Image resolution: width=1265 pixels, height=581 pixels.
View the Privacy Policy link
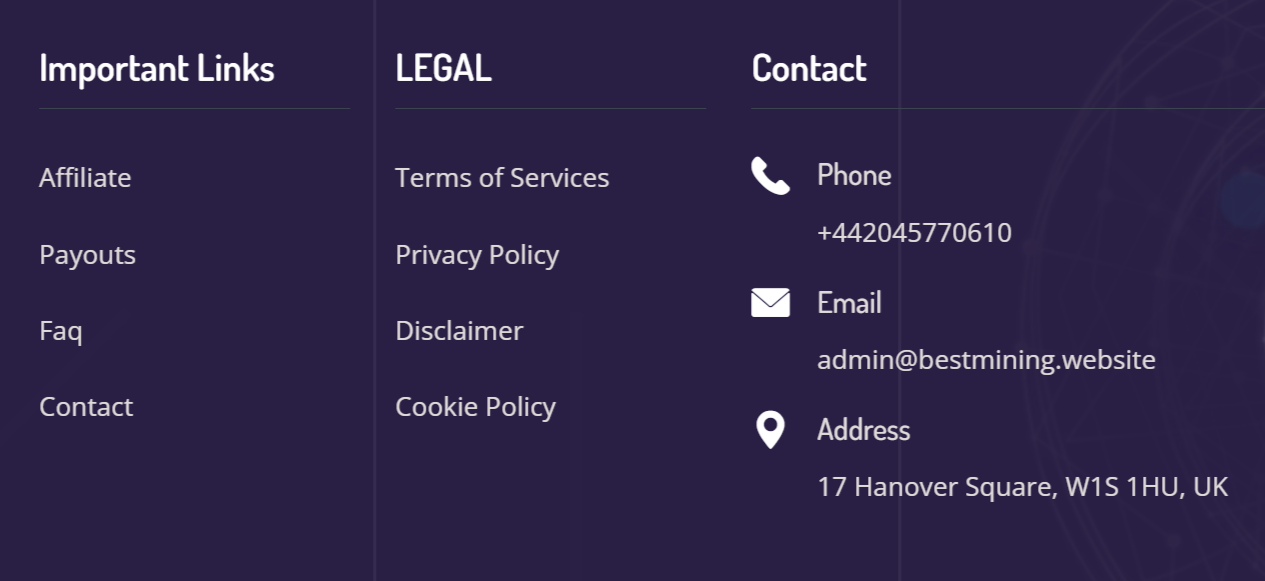(477, 255)
